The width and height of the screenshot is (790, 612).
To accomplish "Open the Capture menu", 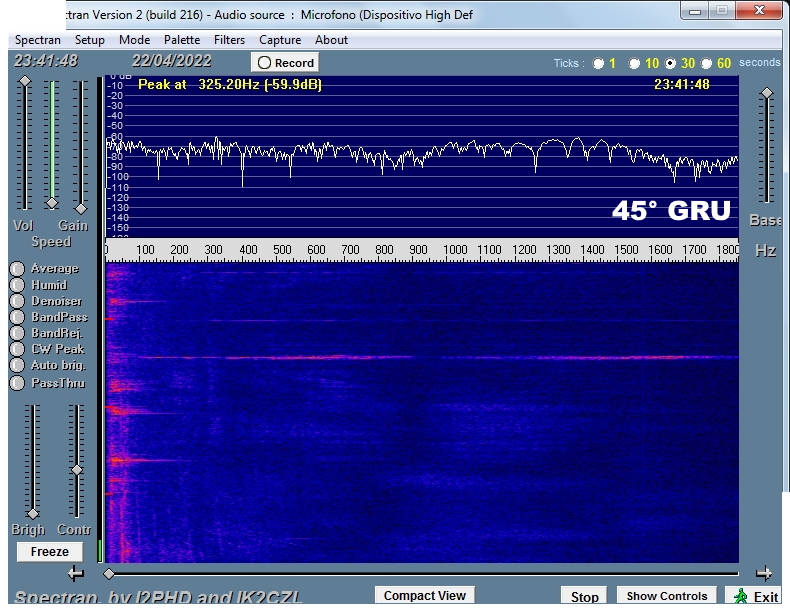I will 280,40.
